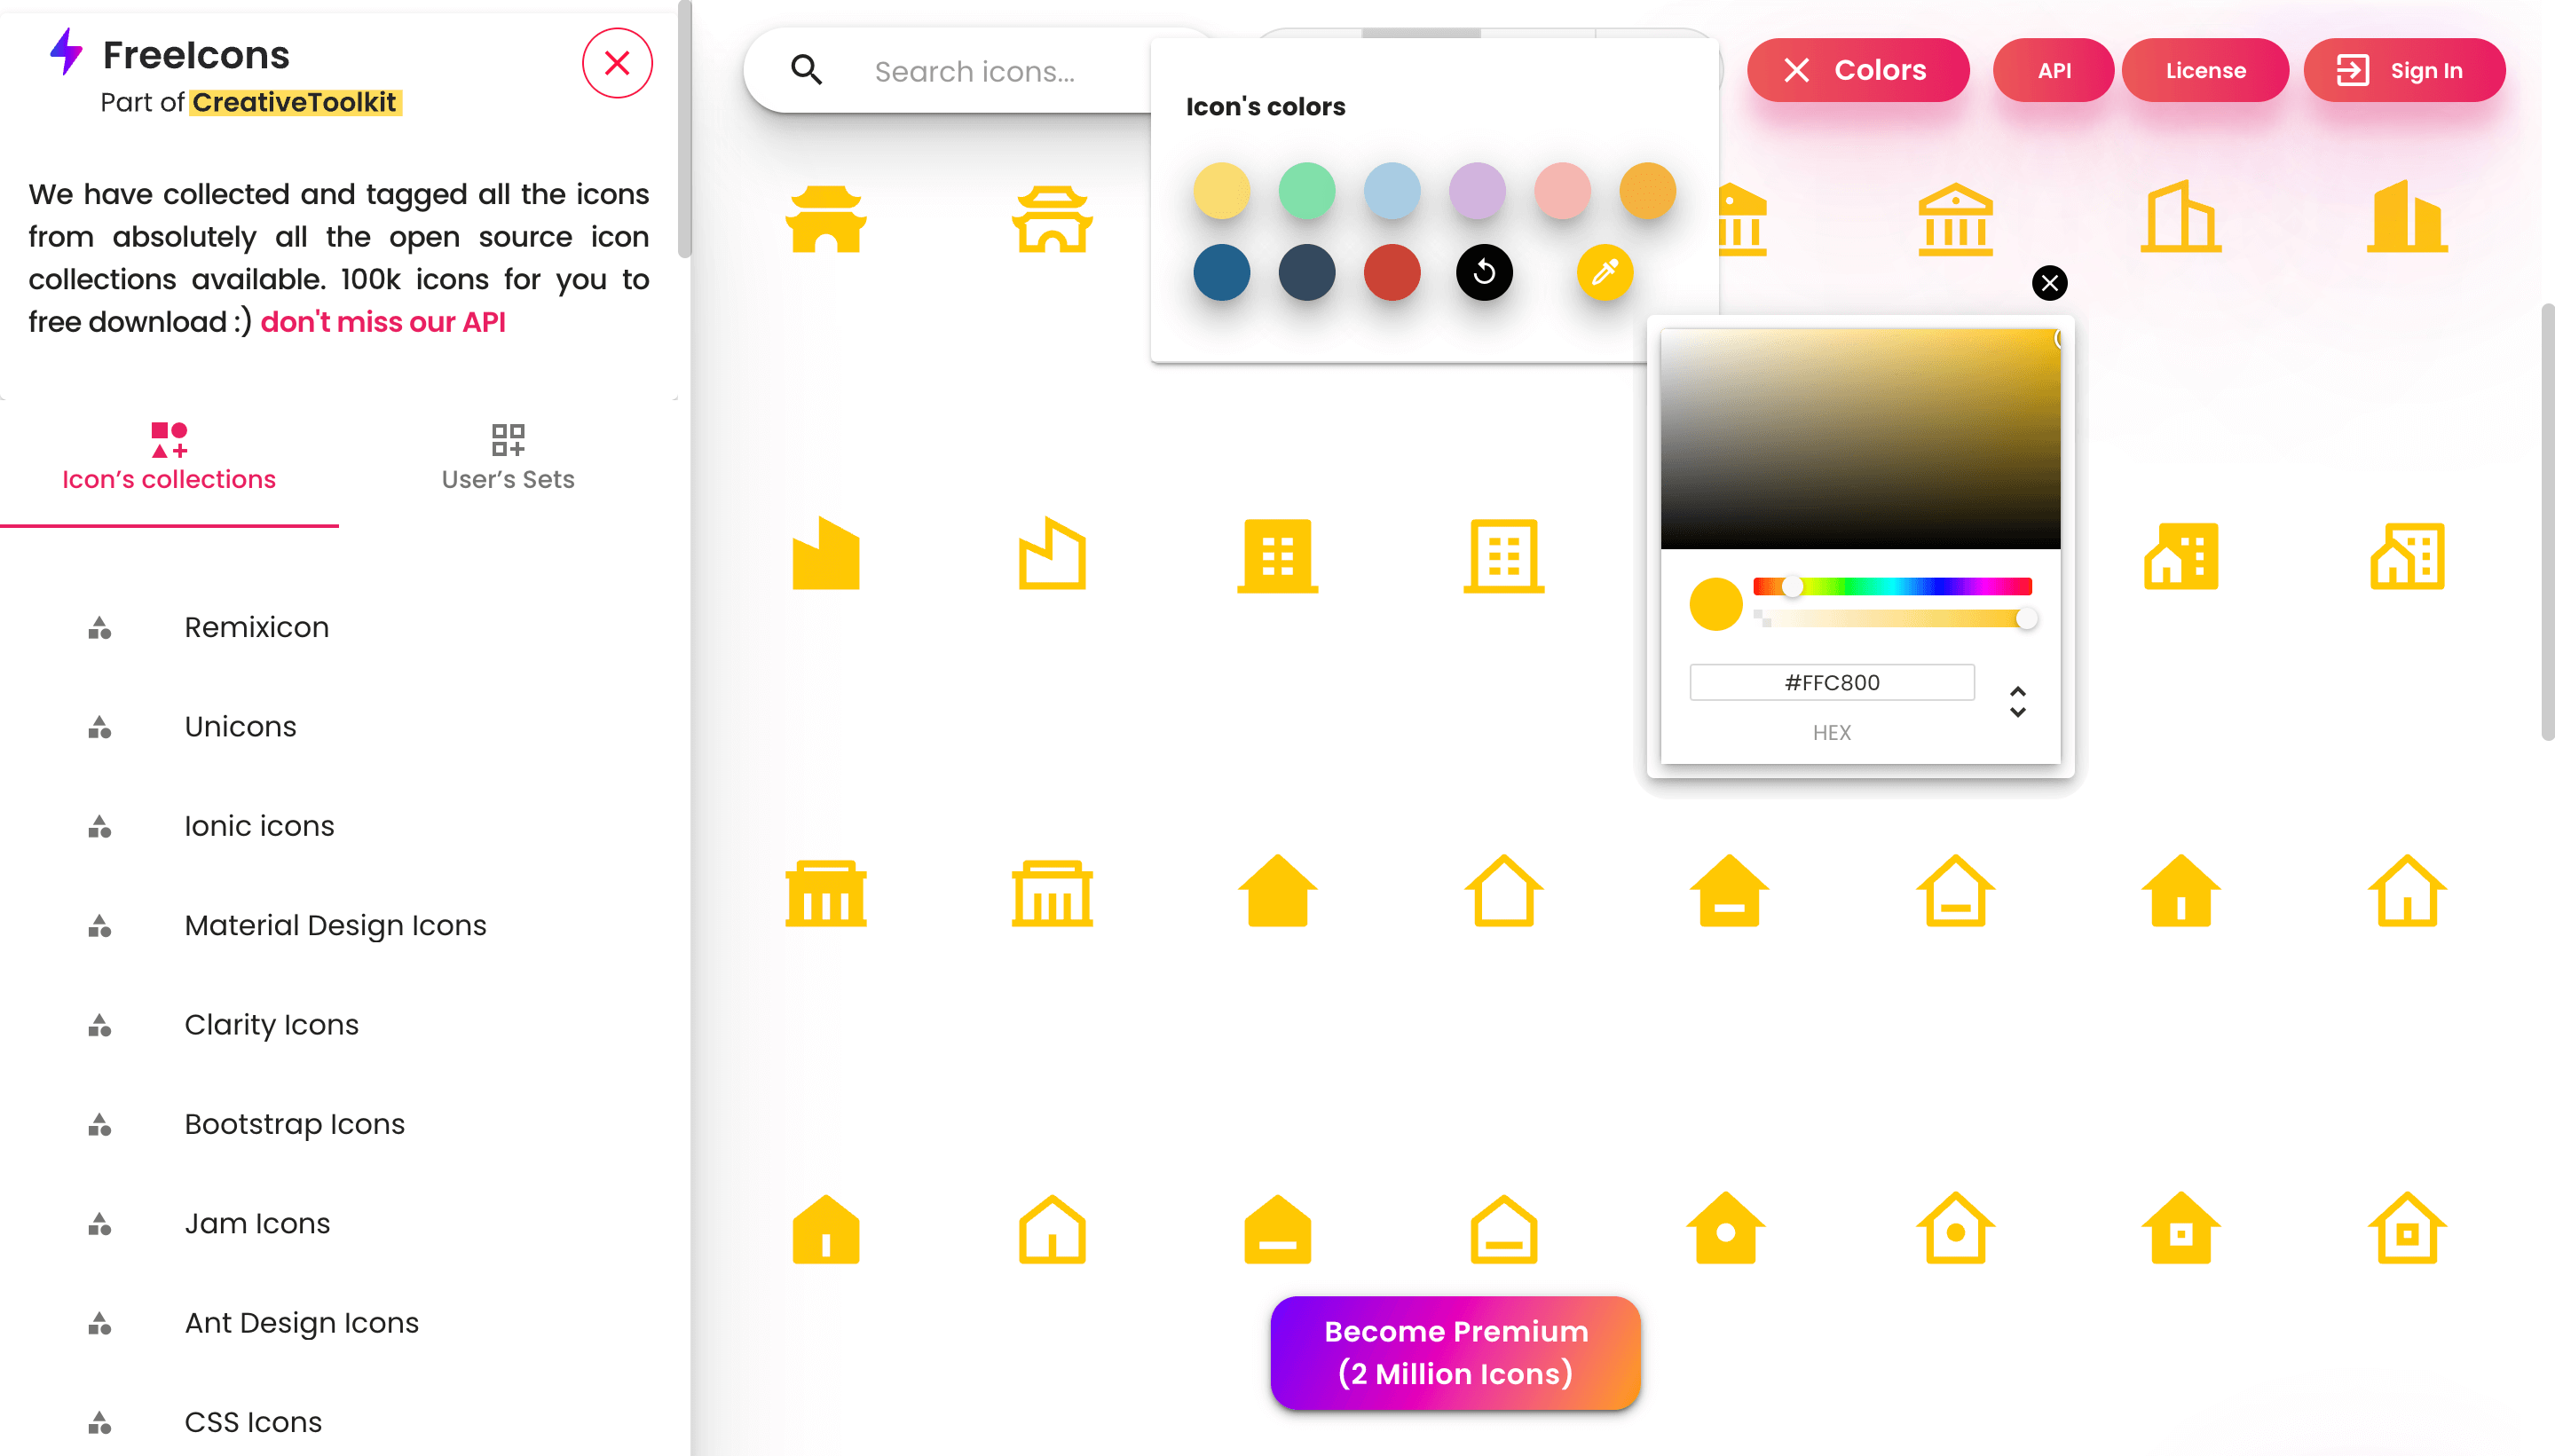Click the hex color input field
Image resolution: width=2555 pixels, height=1456 pixels.
pos(1832,682)
